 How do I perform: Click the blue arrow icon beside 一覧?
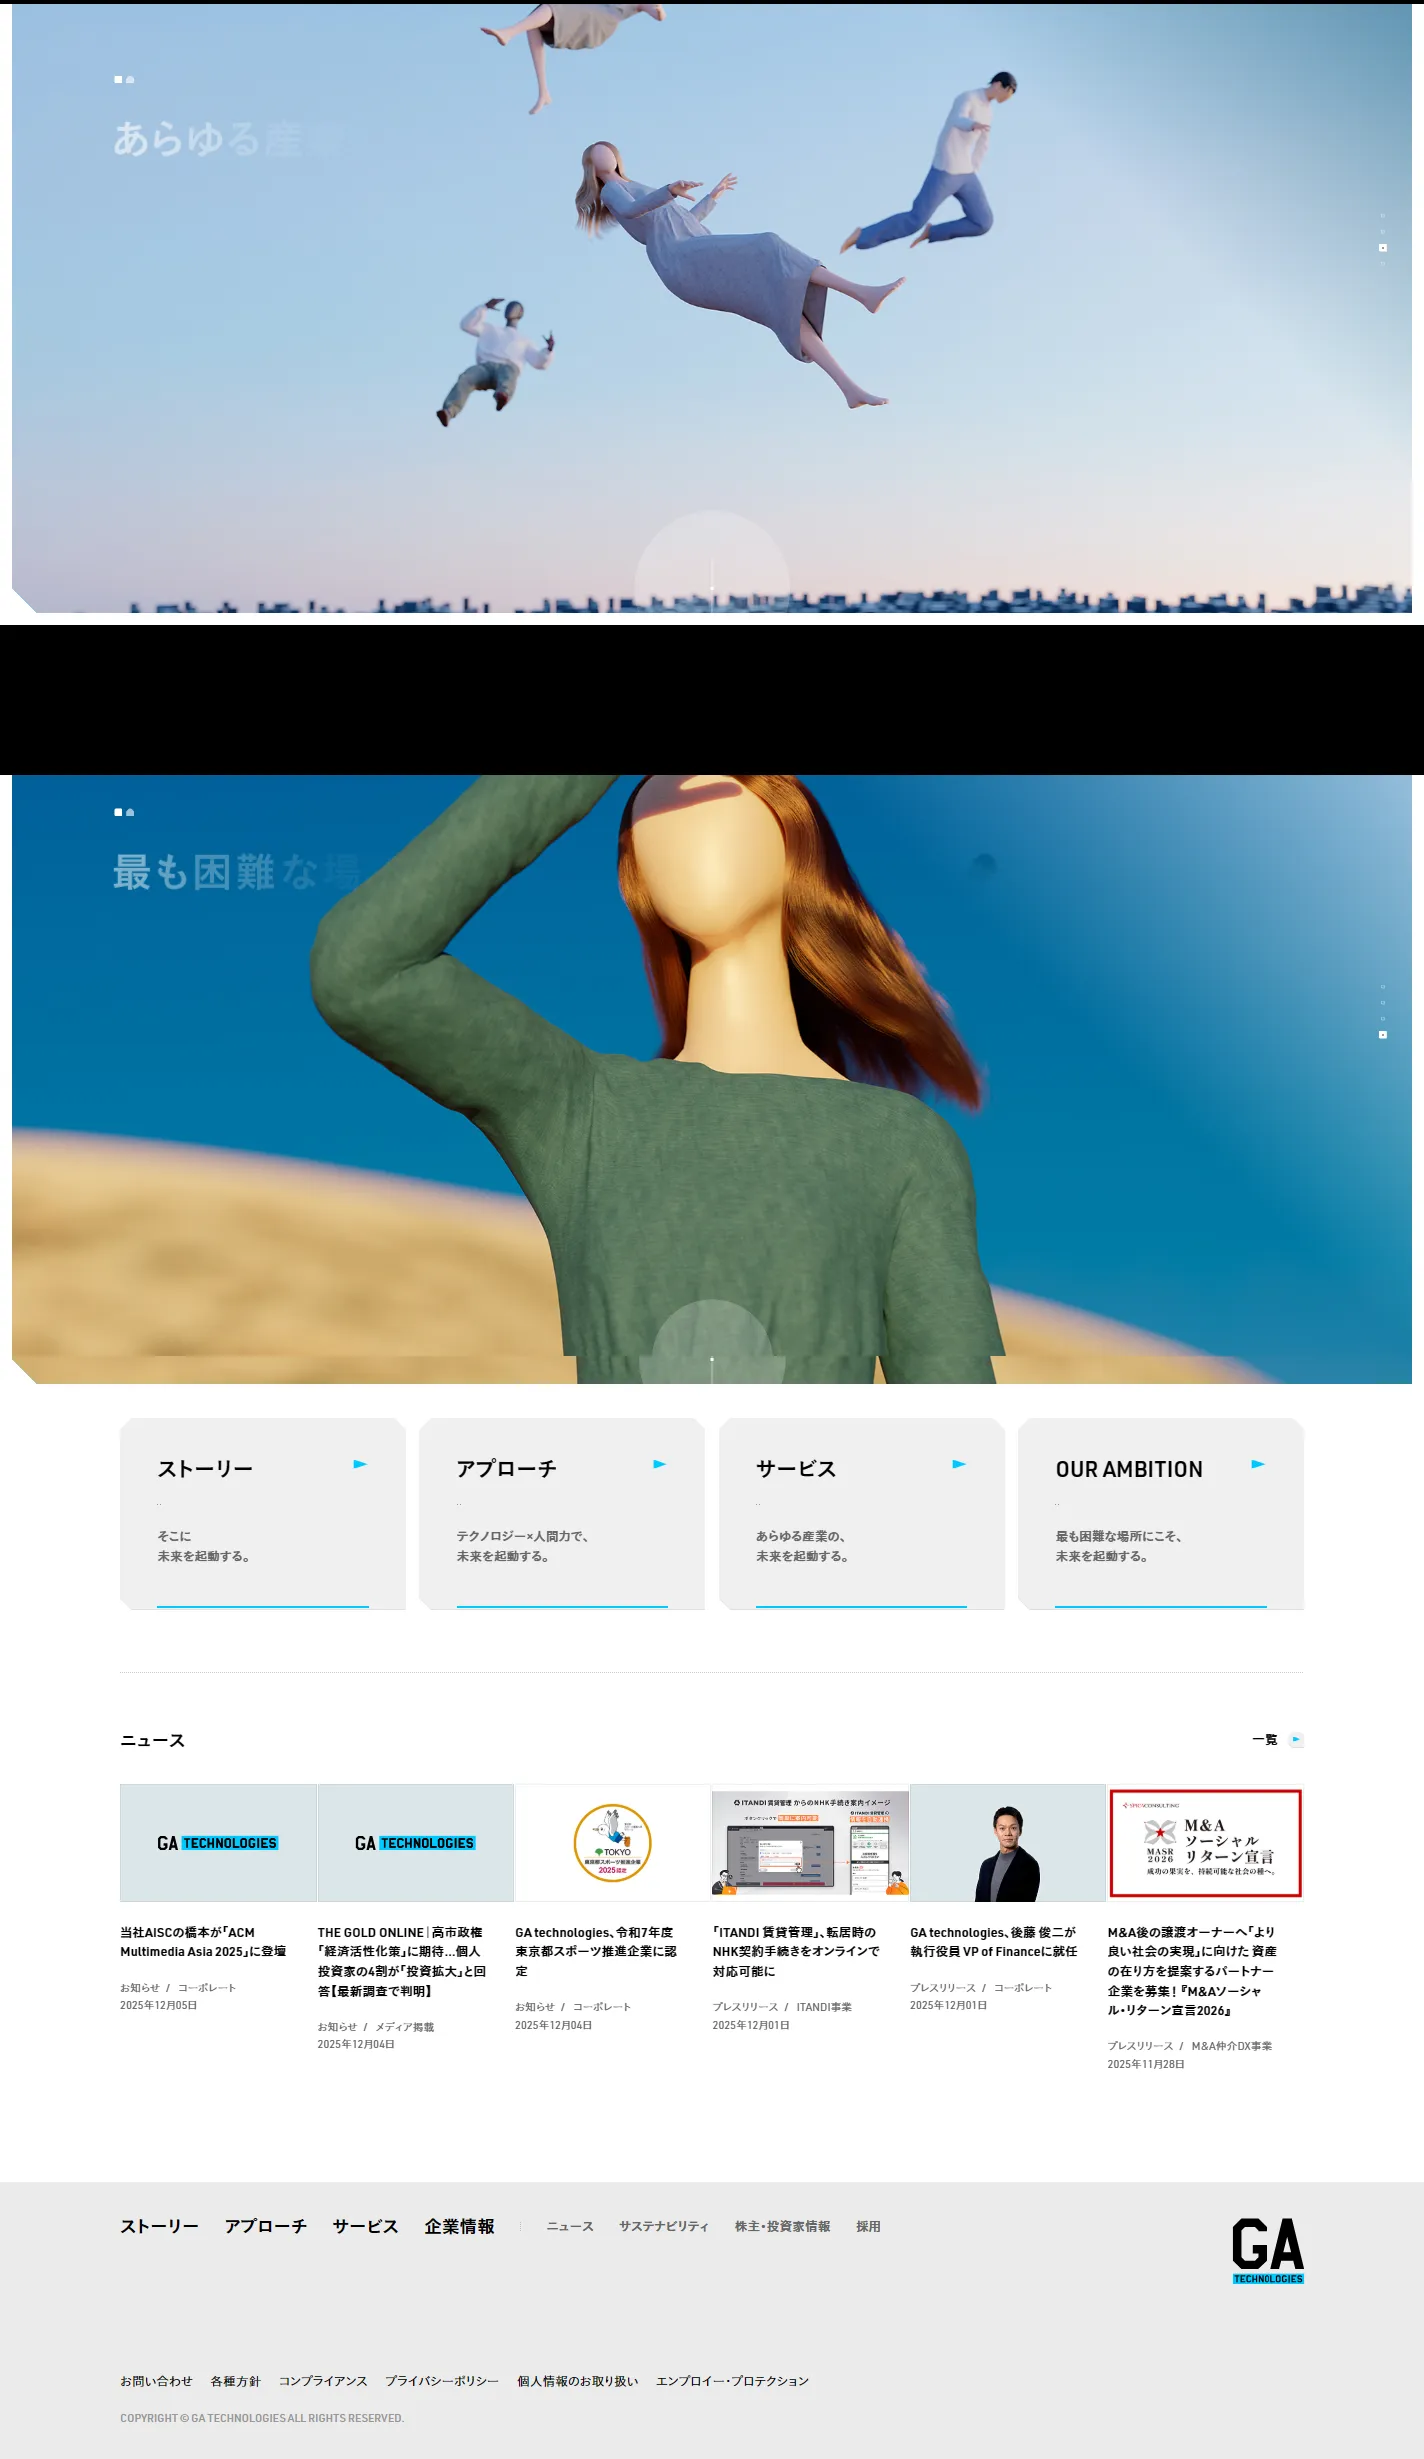click(x=1296, y=1740)
